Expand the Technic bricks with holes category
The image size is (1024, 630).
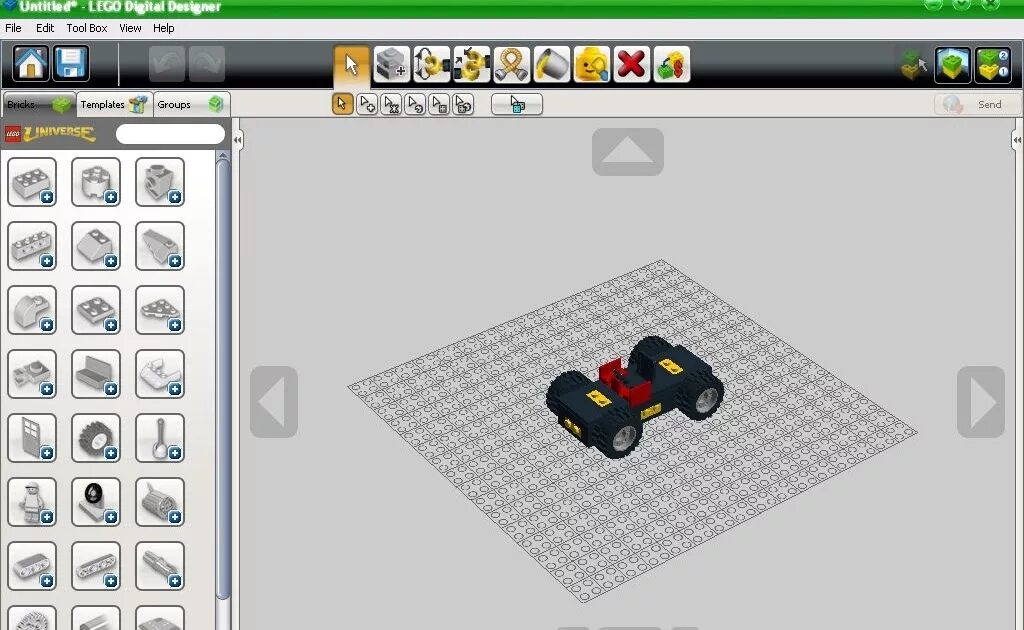[x=32, y=246]
